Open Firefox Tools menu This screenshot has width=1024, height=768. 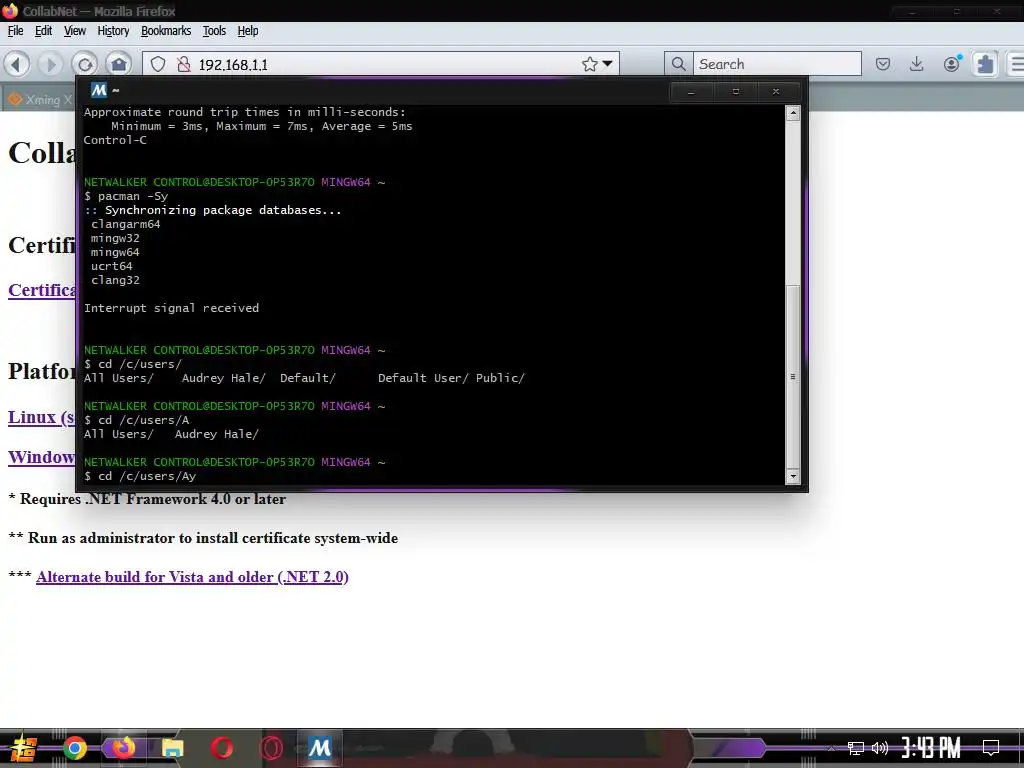coord(214,31)
